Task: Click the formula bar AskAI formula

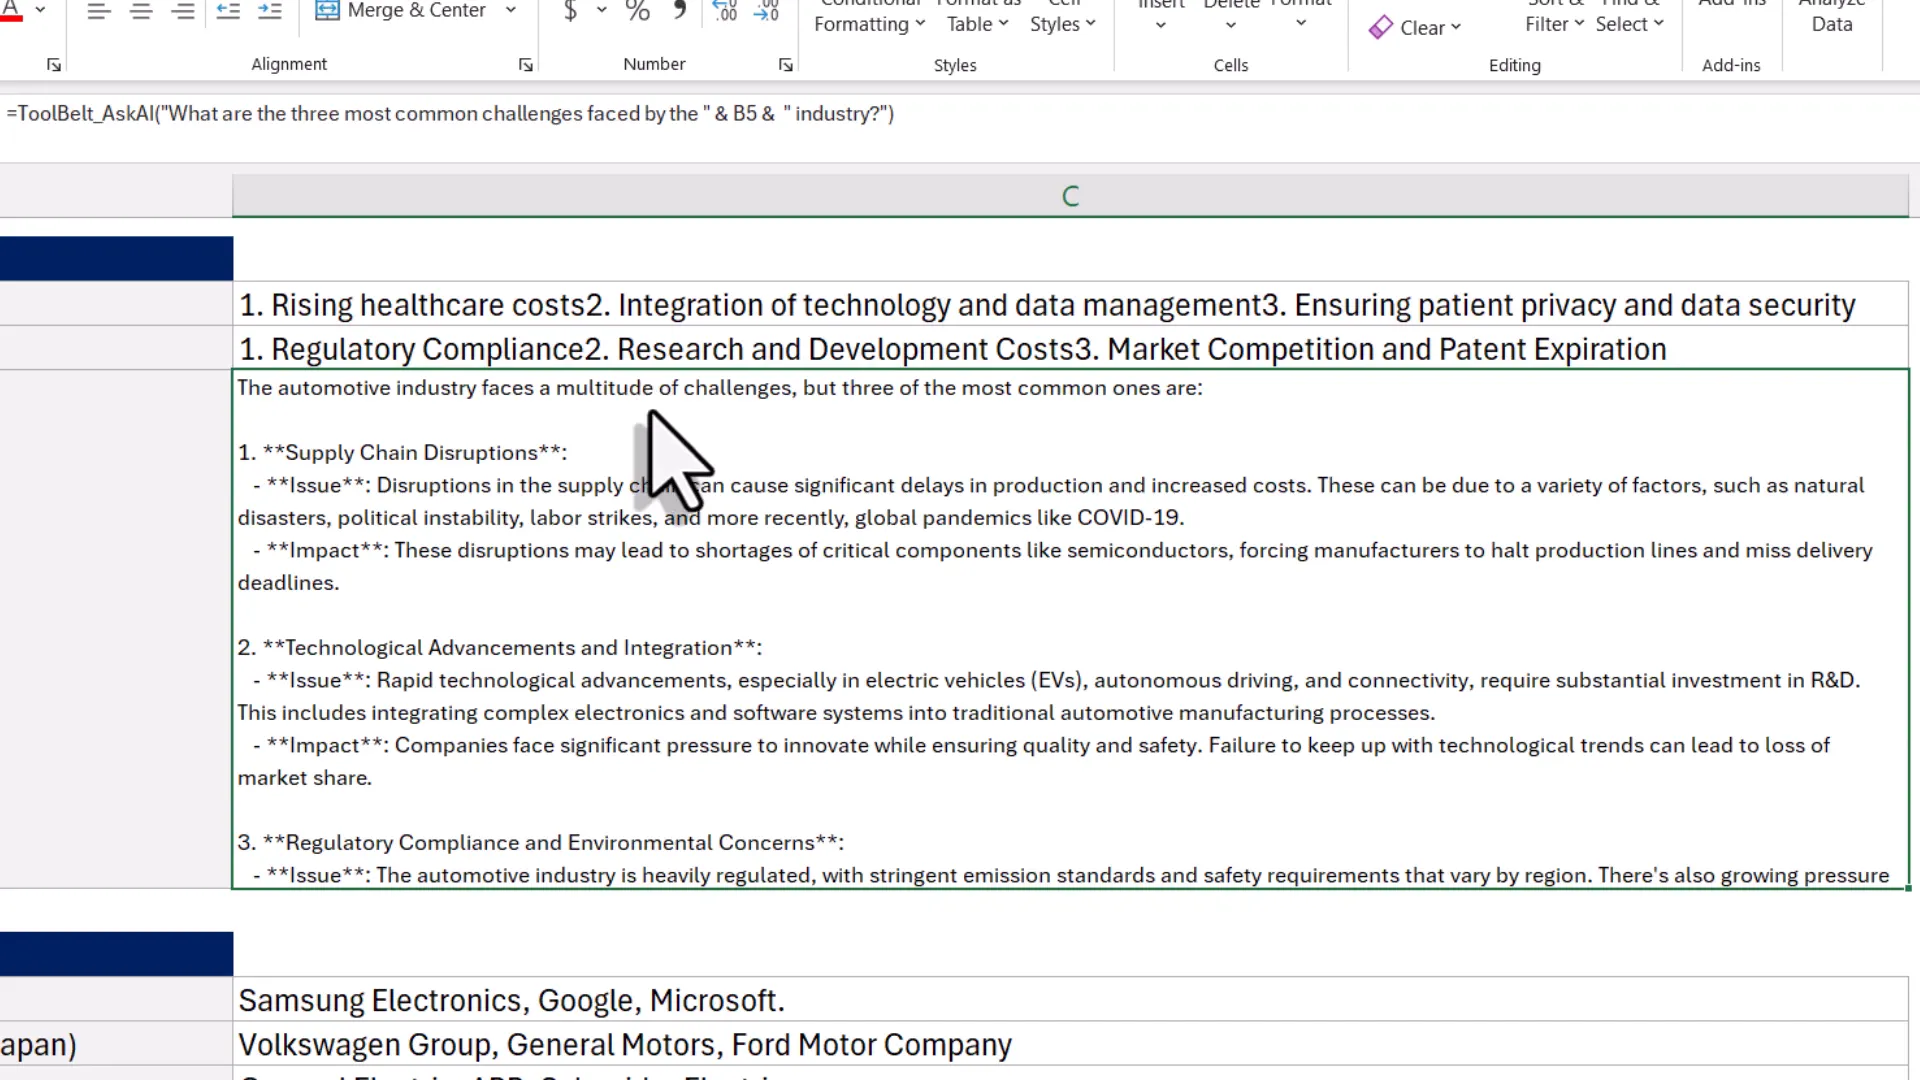Action: tap(450, 114)
